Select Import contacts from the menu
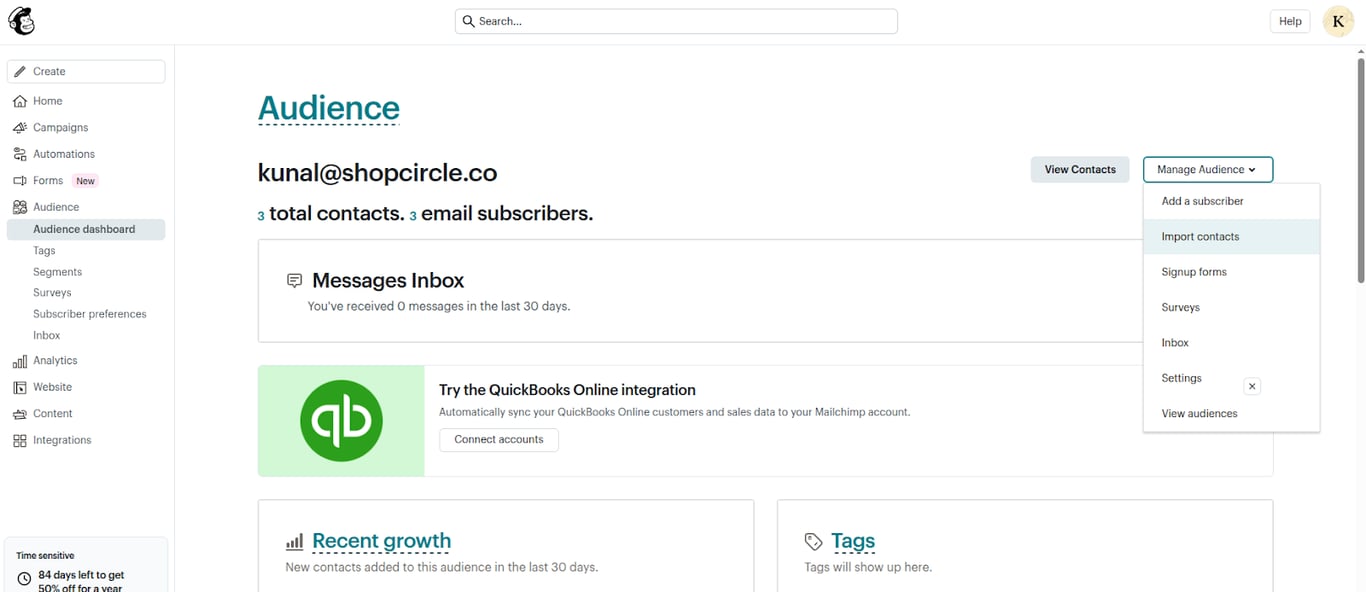 point(1200,237)
